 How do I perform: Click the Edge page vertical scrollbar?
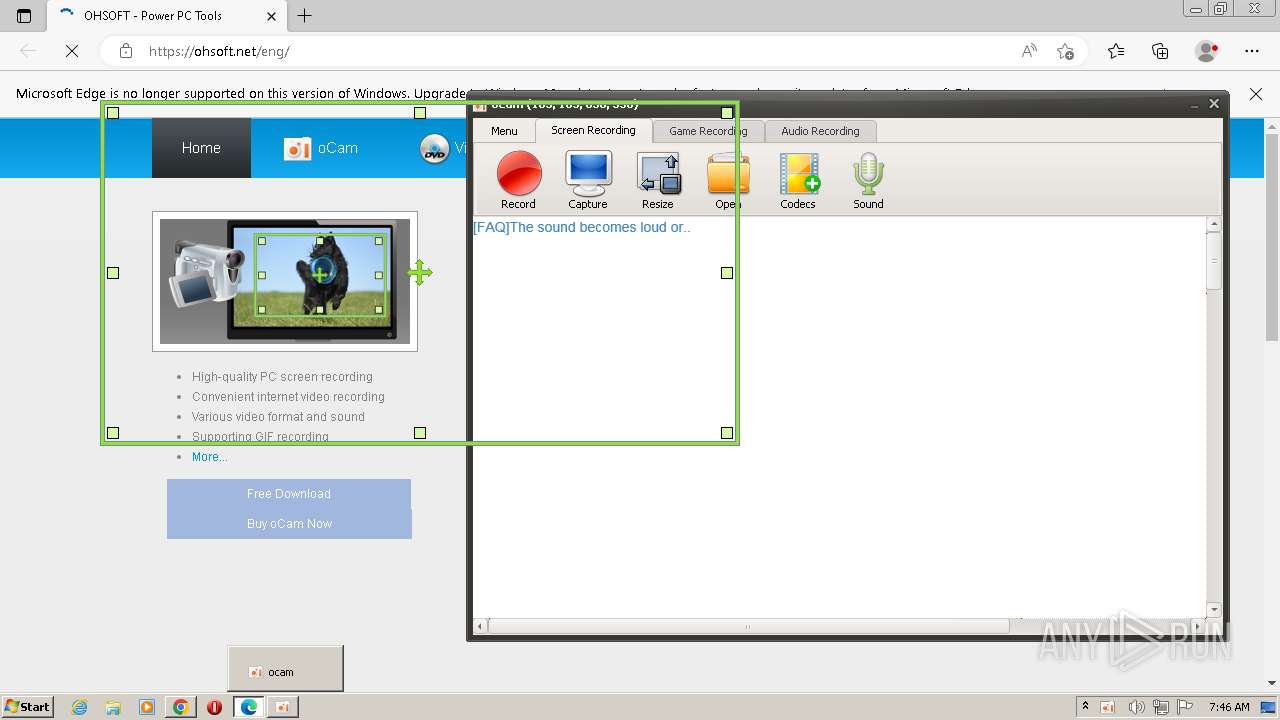coord(1272,235)
